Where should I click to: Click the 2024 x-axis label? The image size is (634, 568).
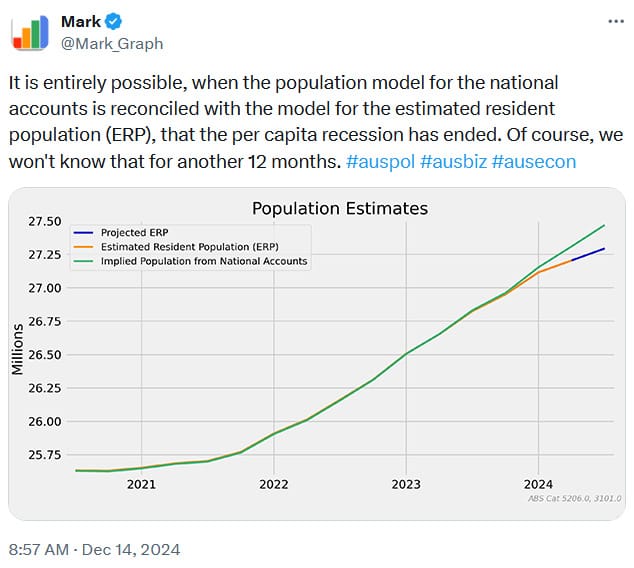[x=538, y=485]
